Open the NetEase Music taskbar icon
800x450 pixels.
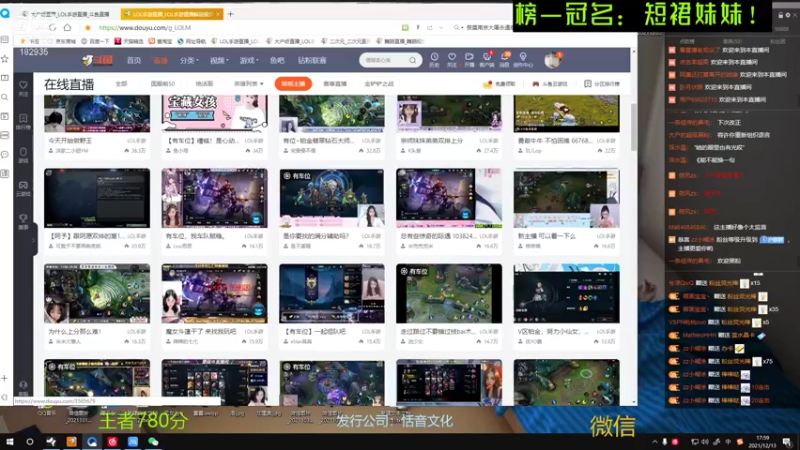click(112, 442)
